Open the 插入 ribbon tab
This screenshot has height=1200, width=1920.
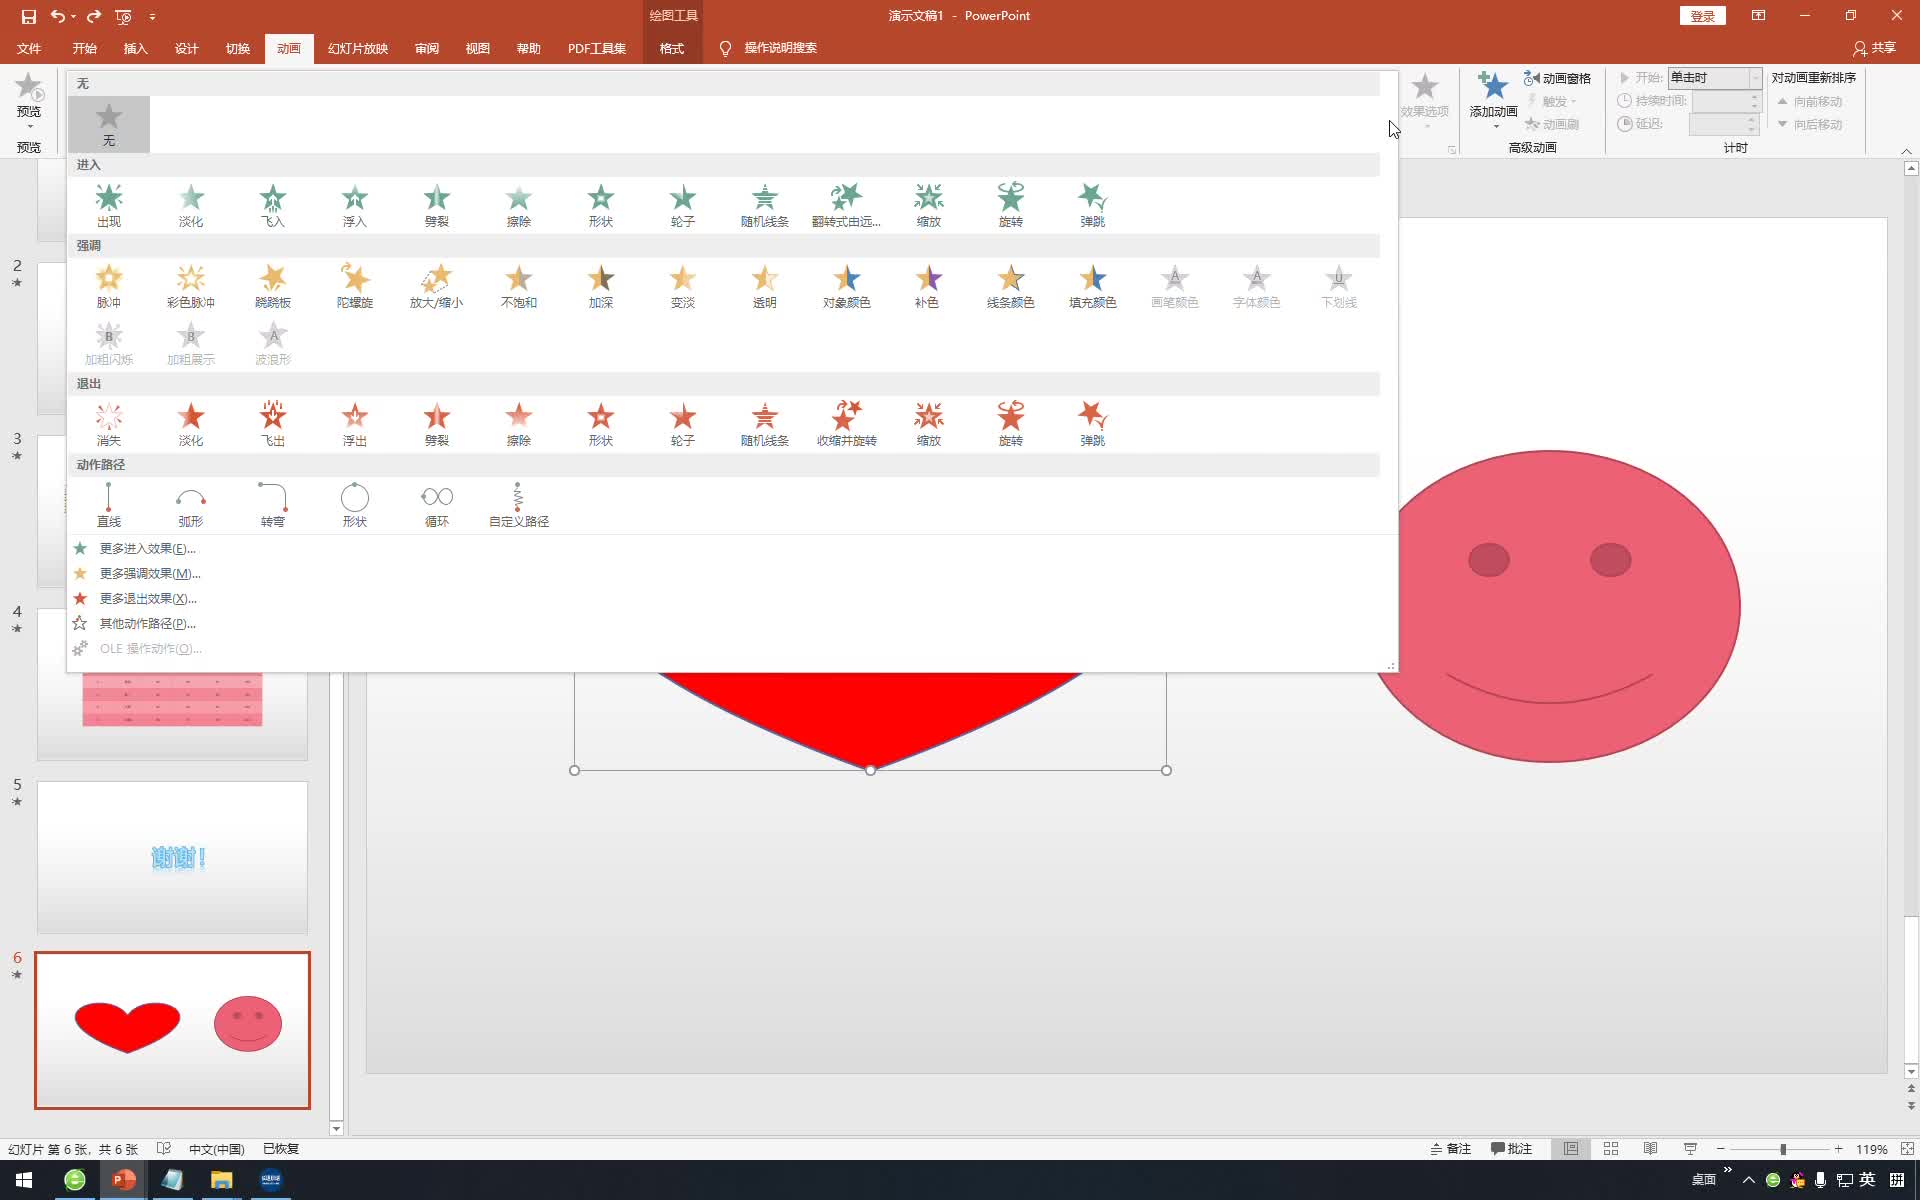point(136,48)
